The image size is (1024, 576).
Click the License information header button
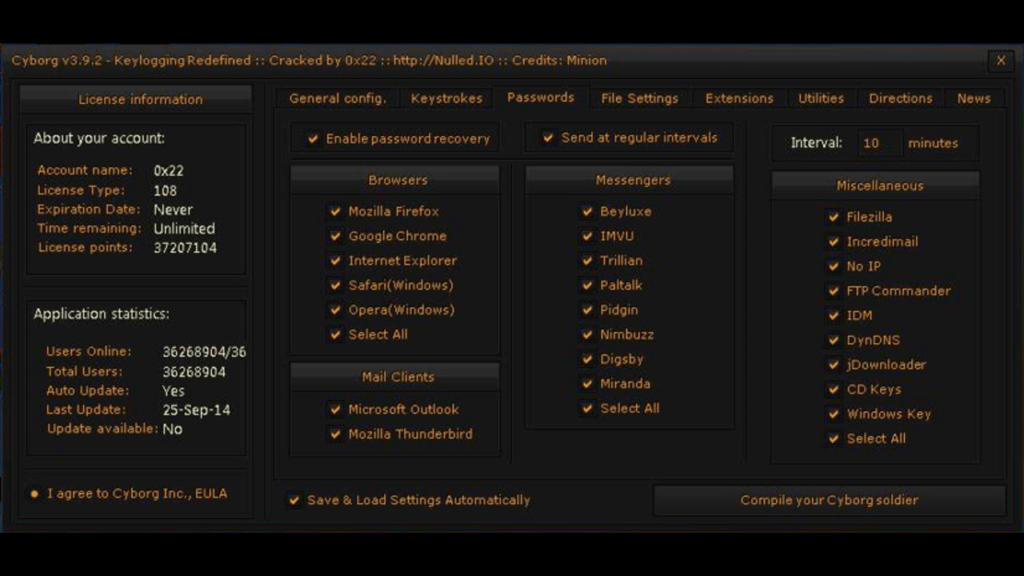coord(136,99)
